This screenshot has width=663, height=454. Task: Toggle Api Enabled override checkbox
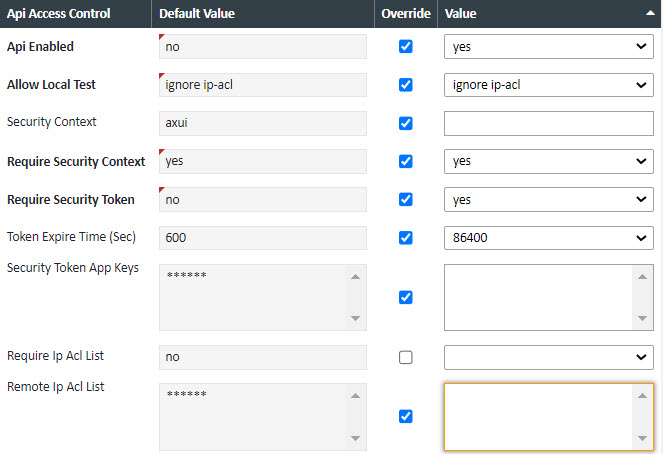tap(406, 47)
